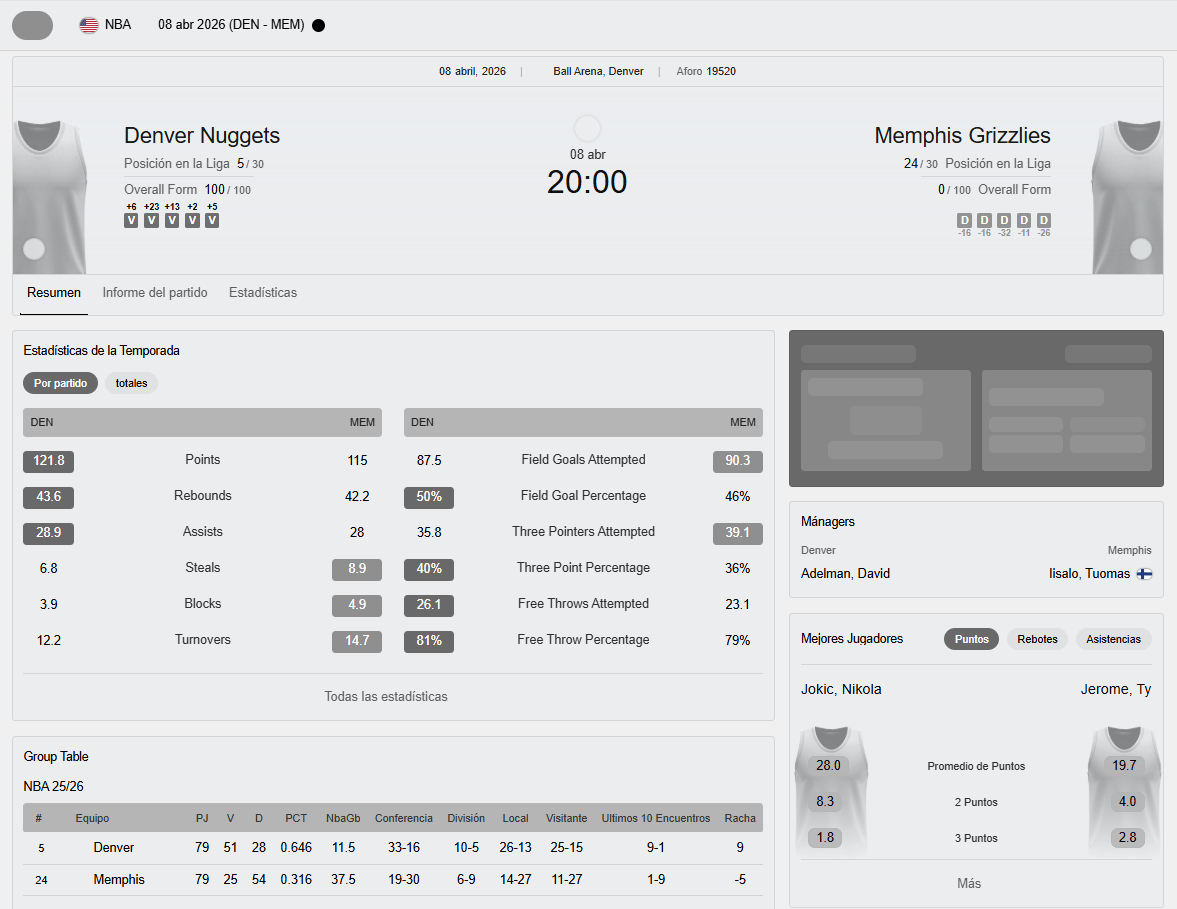Click the circular icon above match date
Screen dimensions: 1177x909
point(587,129)
